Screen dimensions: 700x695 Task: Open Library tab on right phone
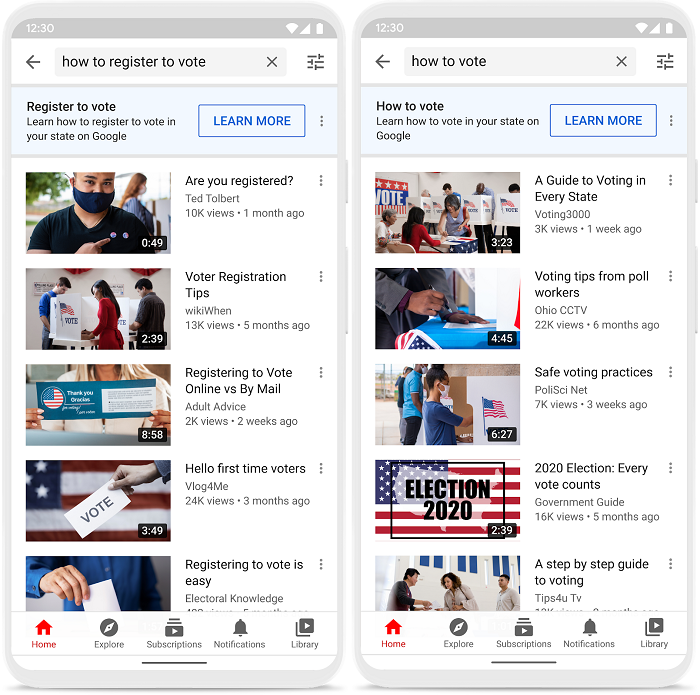(x=654, y=633)
